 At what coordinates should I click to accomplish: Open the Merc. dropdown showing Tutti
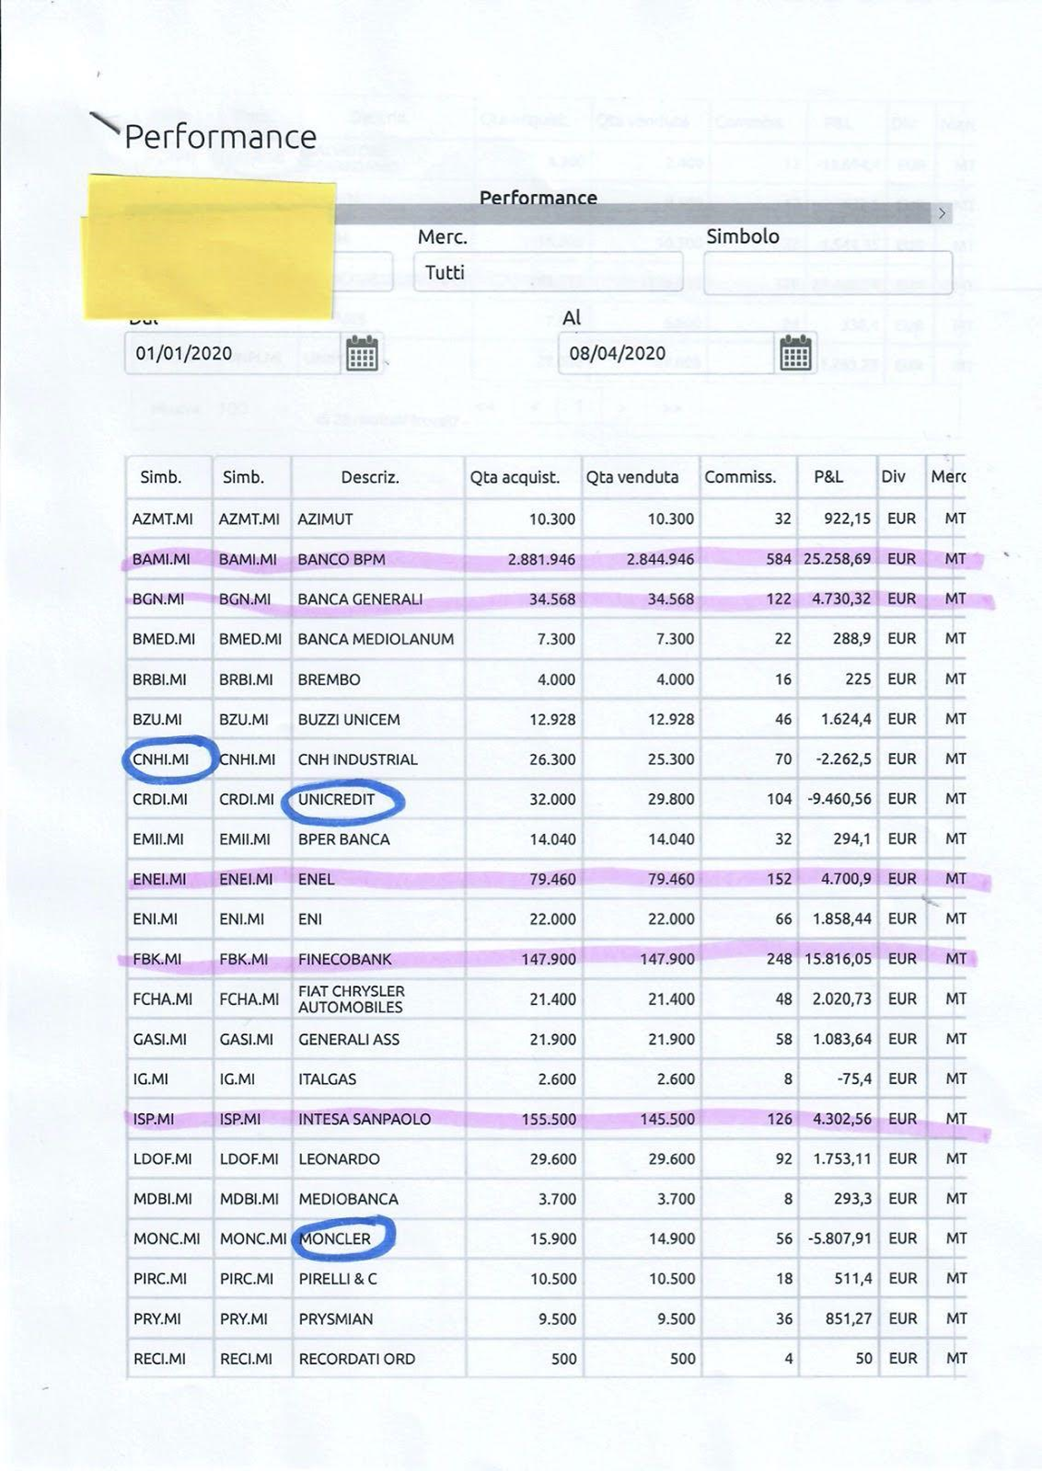tap(547, 272)
